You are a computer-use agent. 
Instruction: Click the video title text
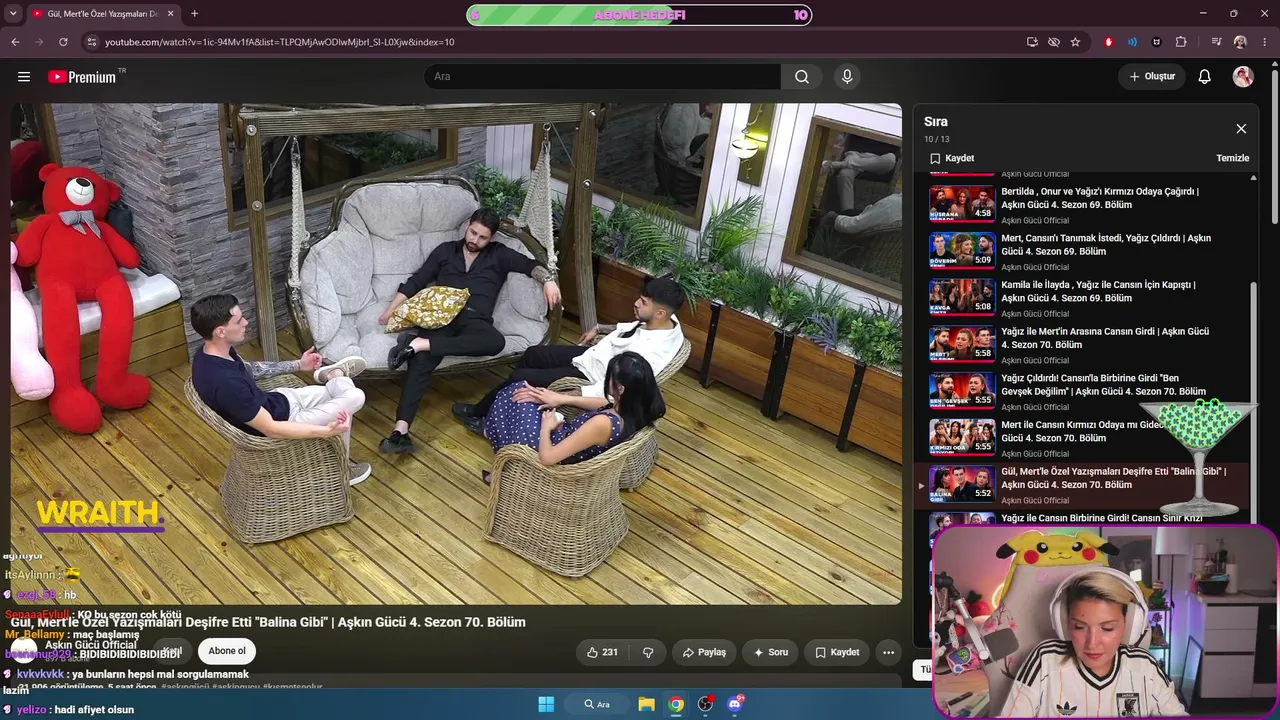click(268, 622)
